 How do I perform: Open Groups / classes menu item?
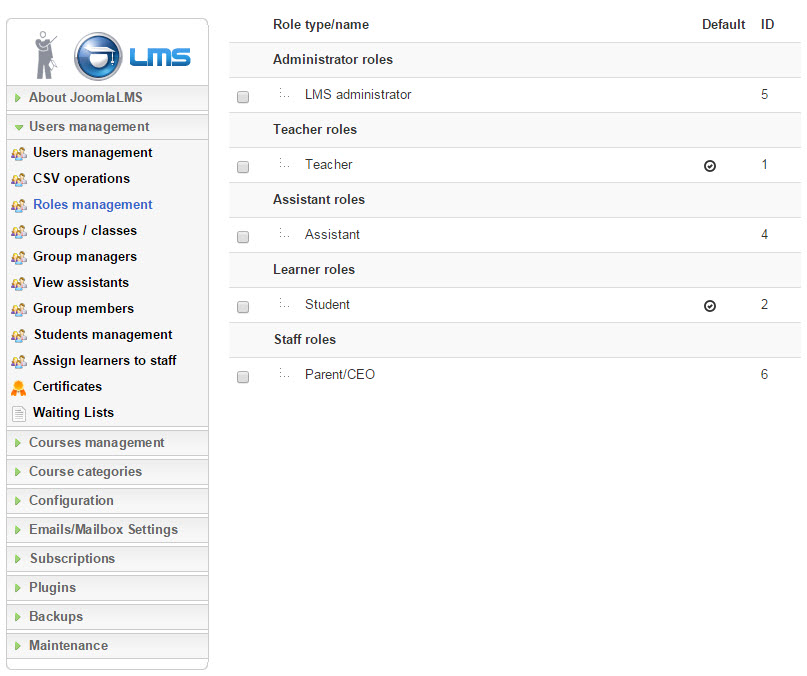coord(85,231)
